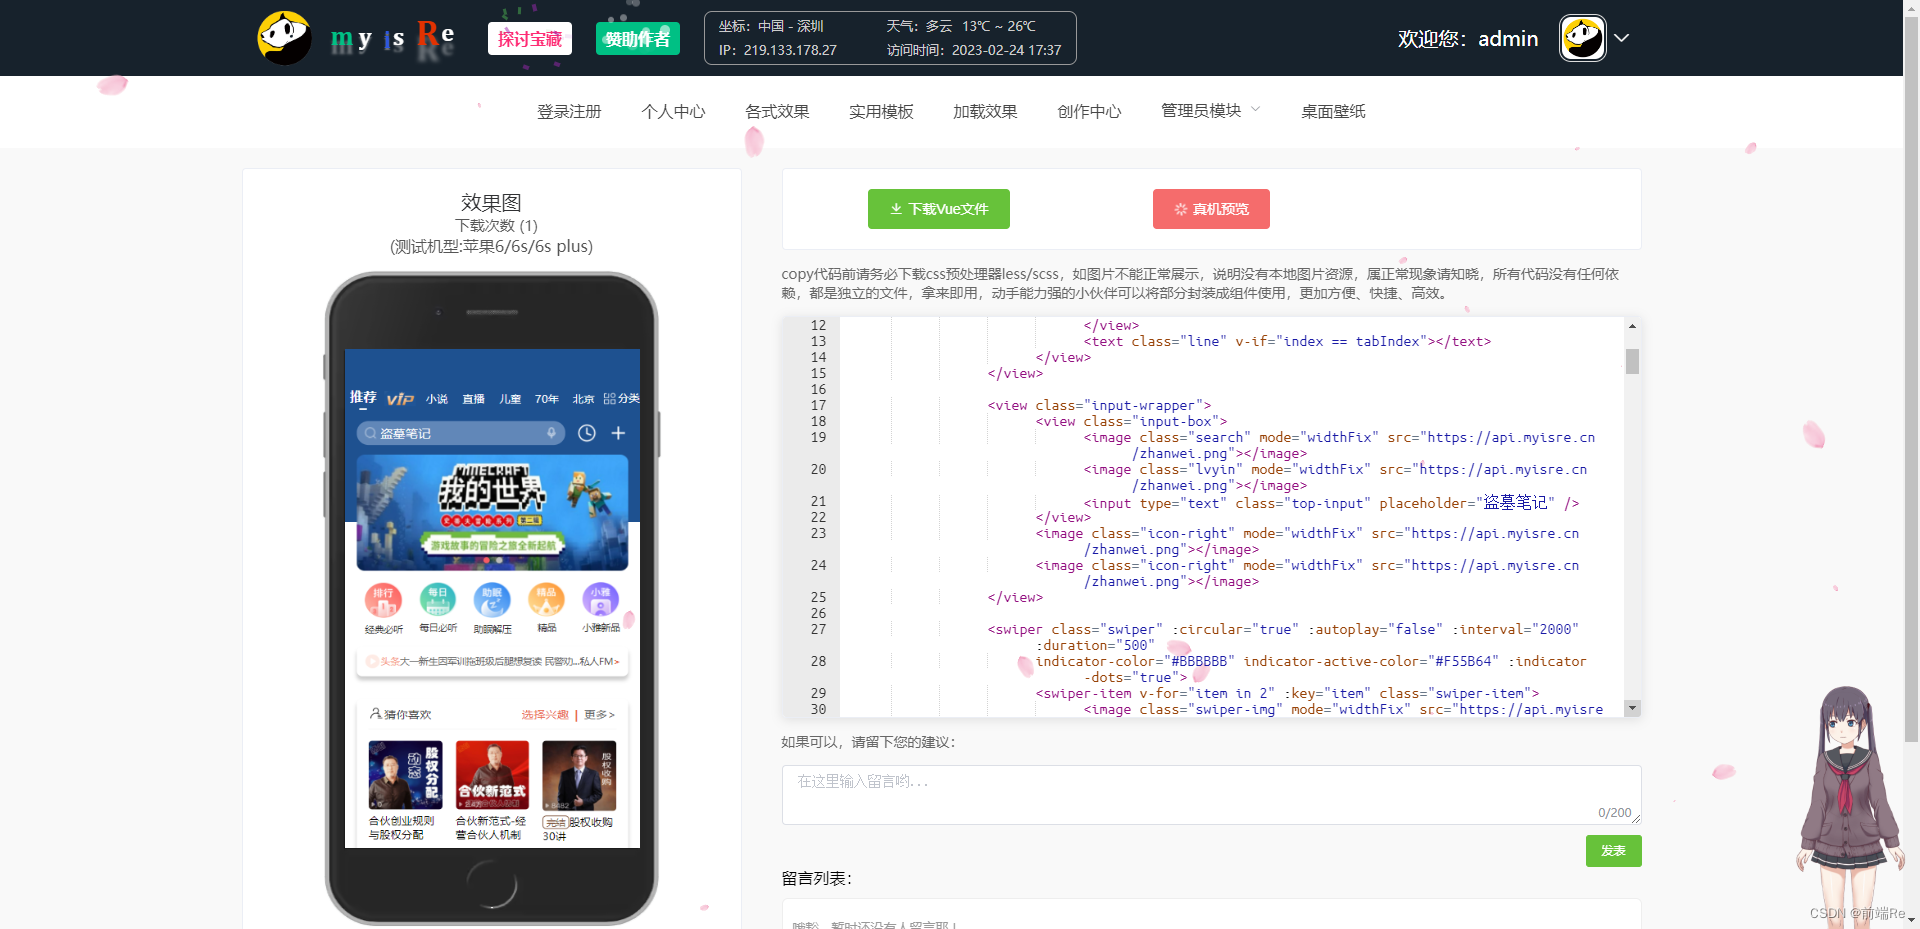This screenshot has width=1920, height=929.
Task: Click the microphone icon in search box
Action: click(551, 433)
